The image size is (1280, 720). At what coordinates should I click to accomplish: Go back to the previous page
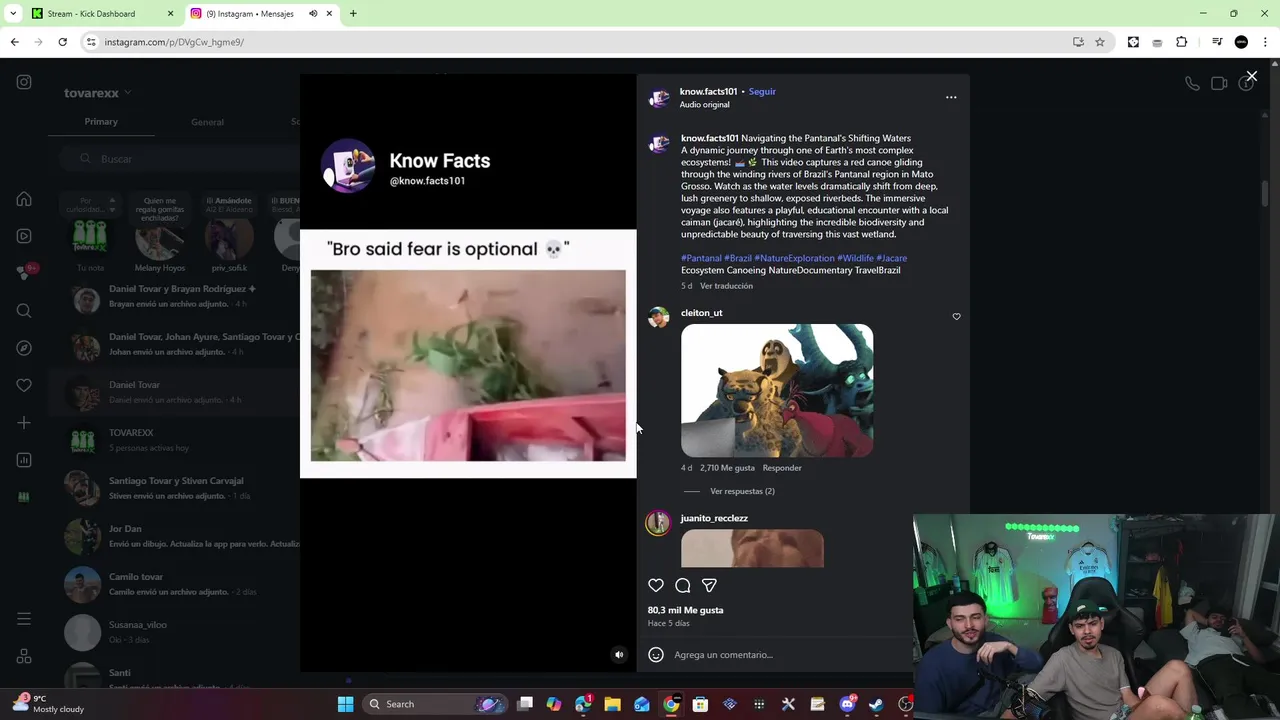[x=14, y=42]
